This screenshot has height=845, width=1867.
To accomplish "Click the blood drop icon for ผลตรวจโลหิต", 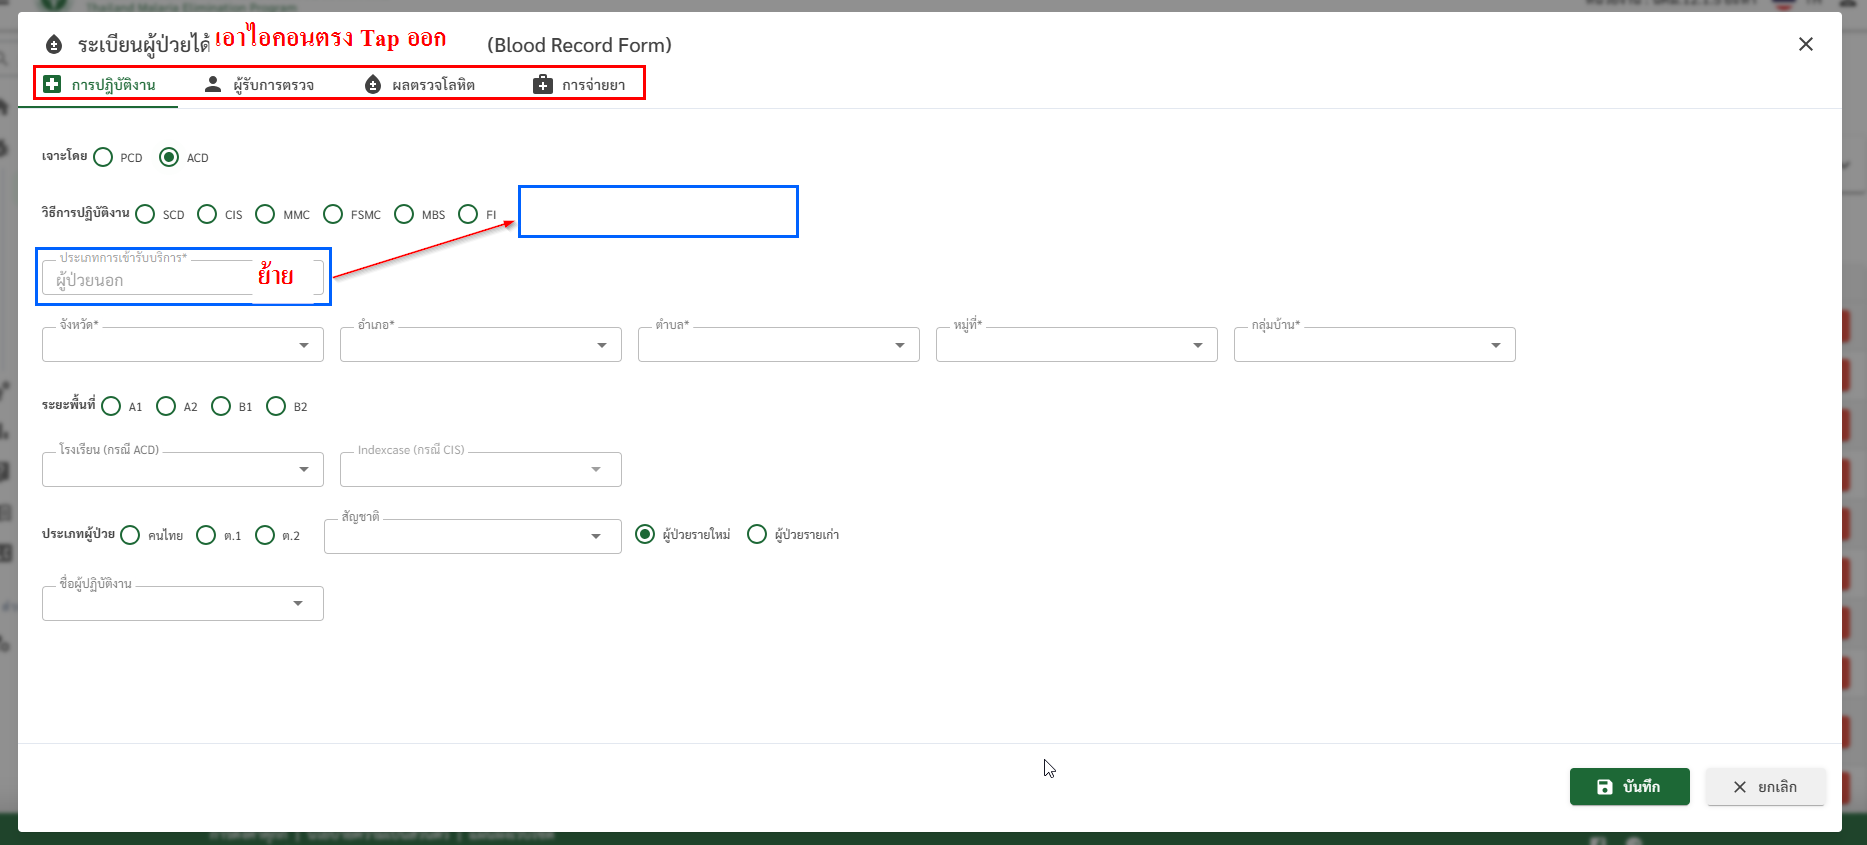I will pyautogui.click(x=373, y=85).
